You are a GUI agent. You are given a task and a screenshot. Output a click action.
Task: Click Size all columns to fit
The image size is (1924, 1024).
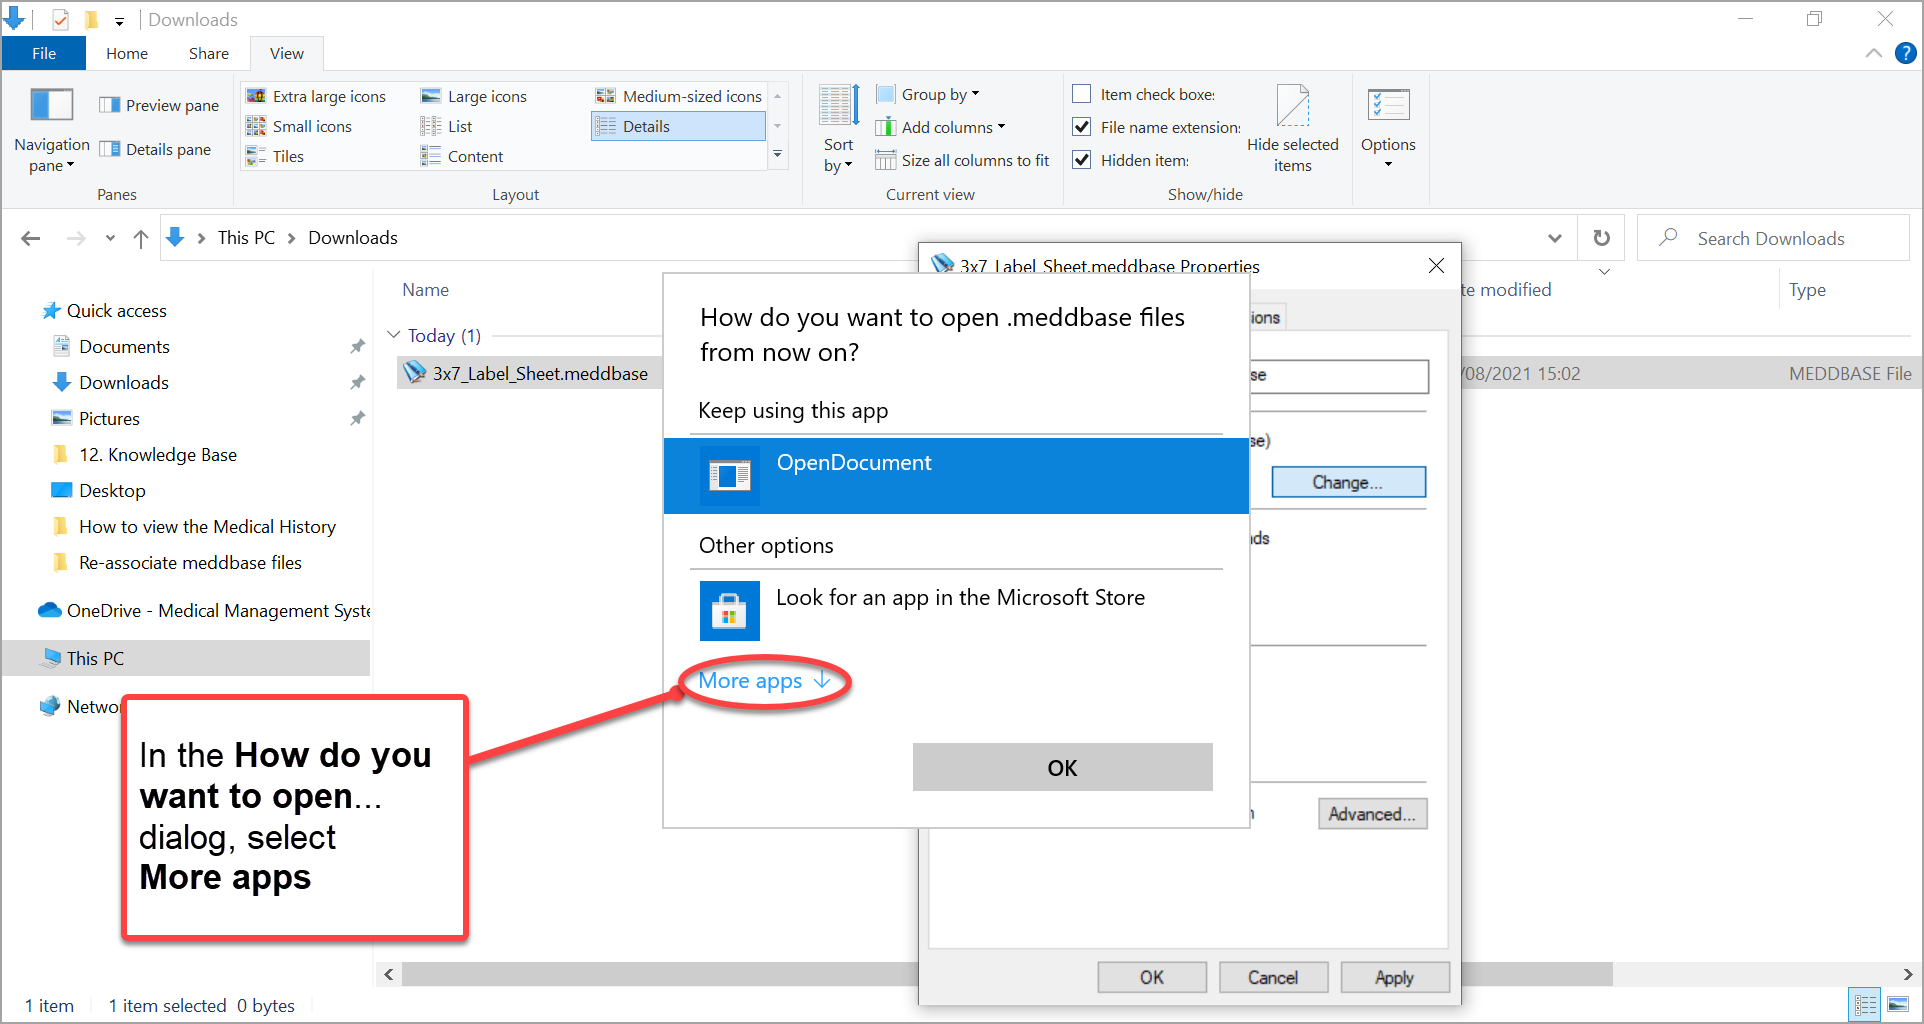[x=962, y=160]
